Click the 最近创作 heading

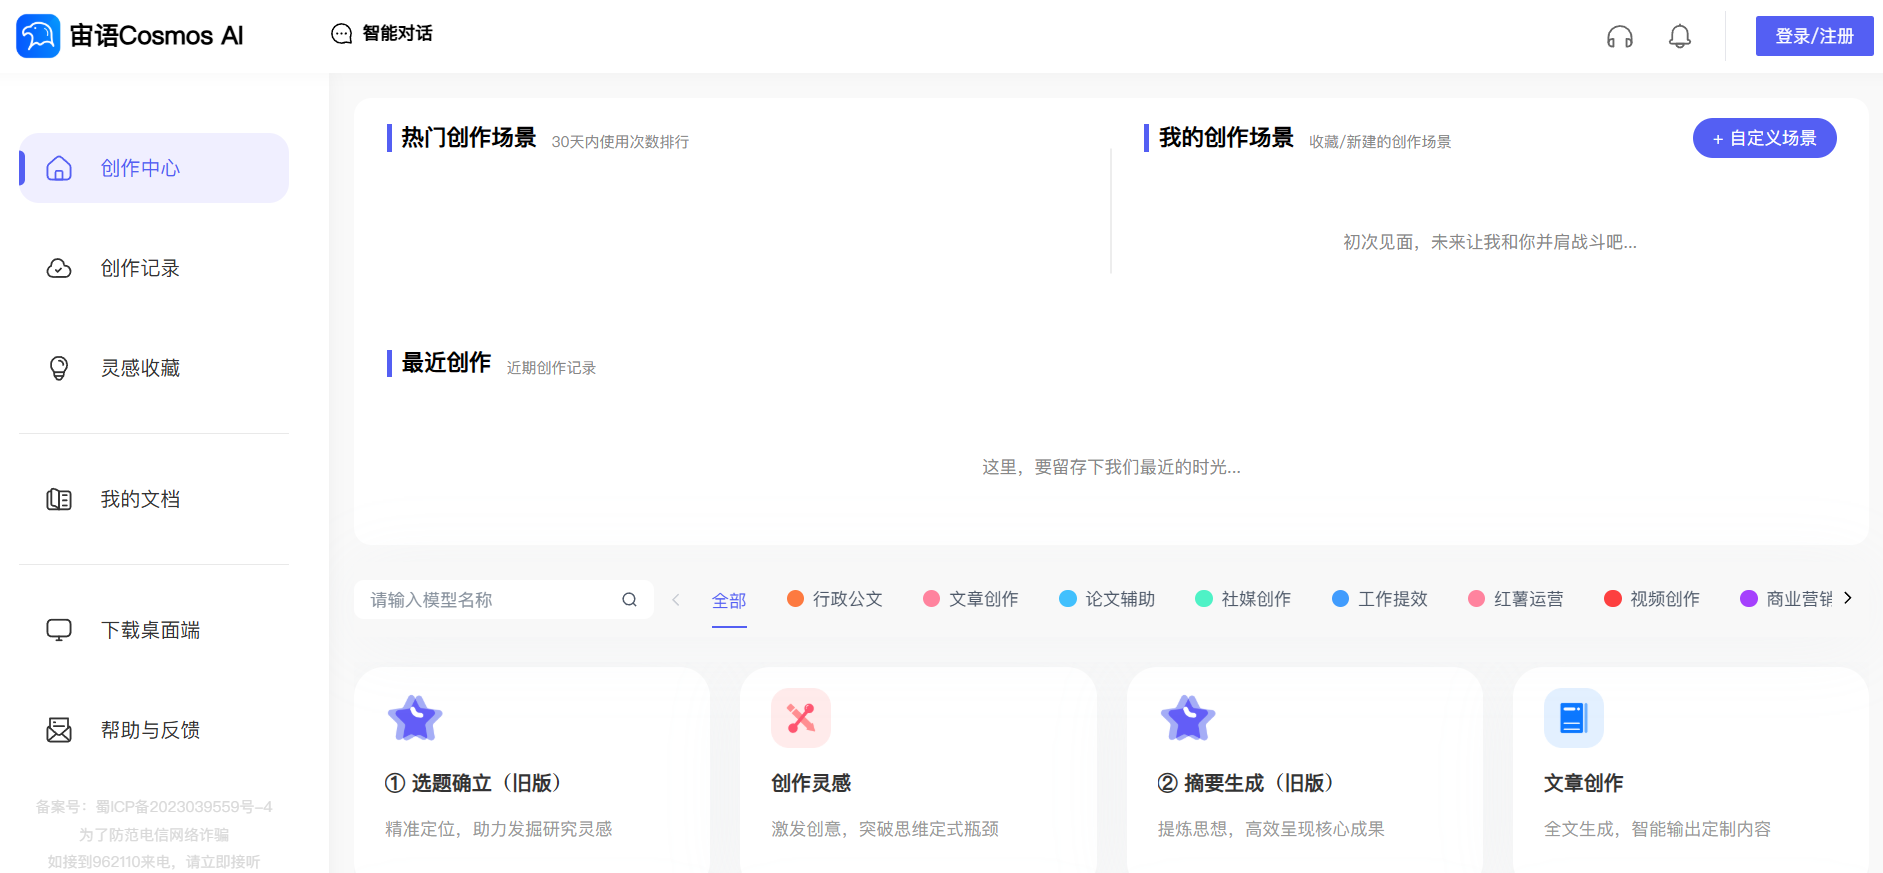pyautogui.click(x=446, y=362)
